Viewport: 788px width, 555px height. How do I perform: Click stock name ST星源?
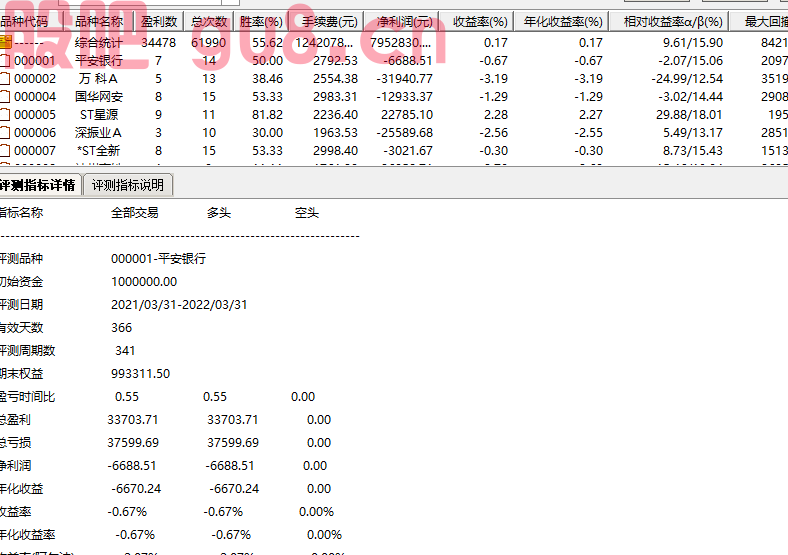click(x=99, y=115)
